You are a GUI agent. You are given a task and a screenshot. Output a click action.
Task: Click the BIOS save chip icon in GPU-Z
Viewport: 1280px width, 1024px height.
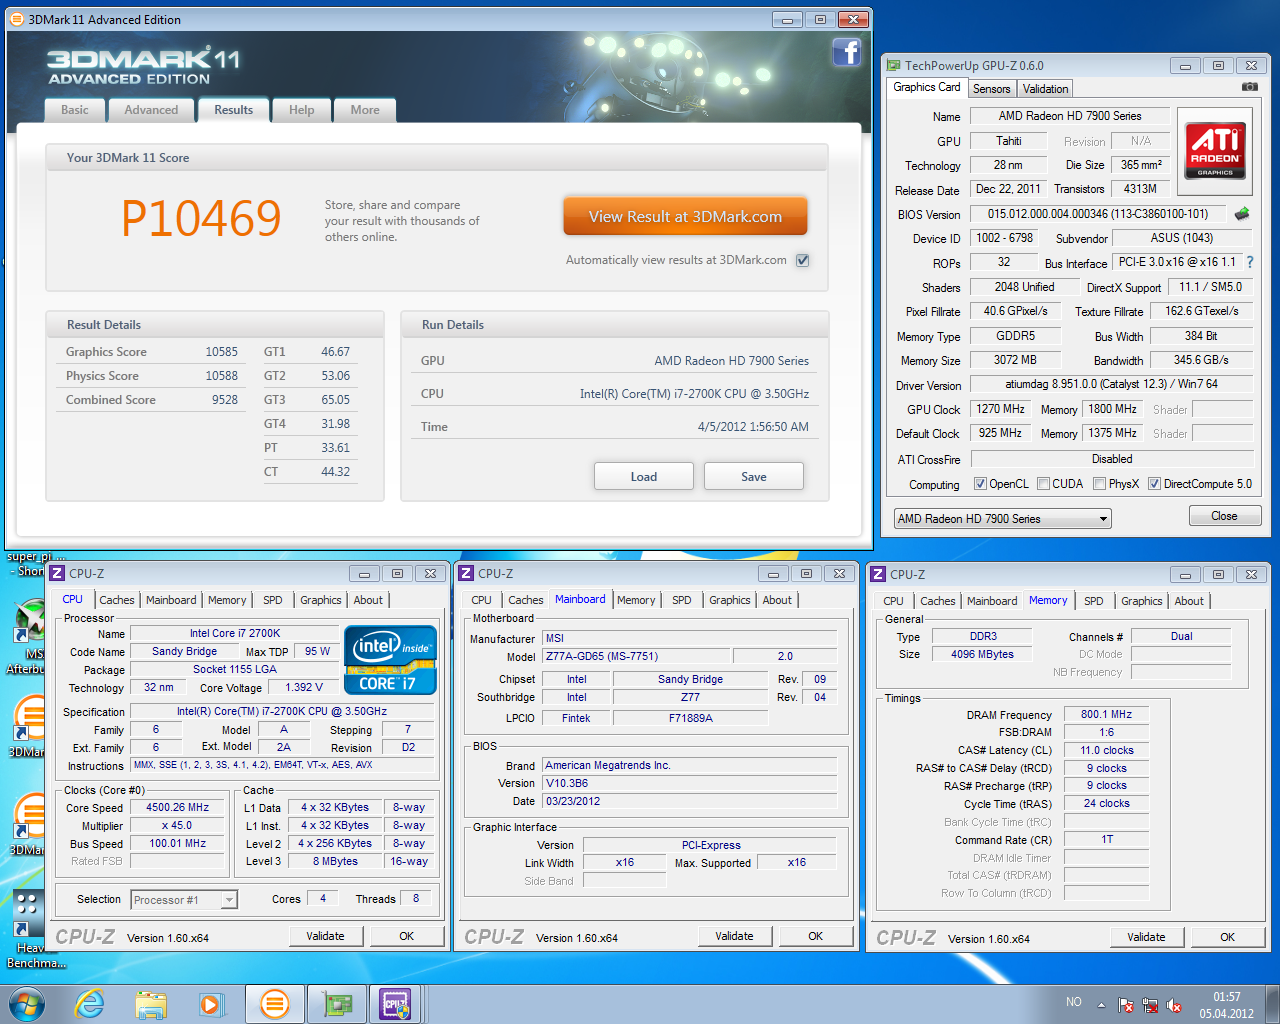(1242, 214)
